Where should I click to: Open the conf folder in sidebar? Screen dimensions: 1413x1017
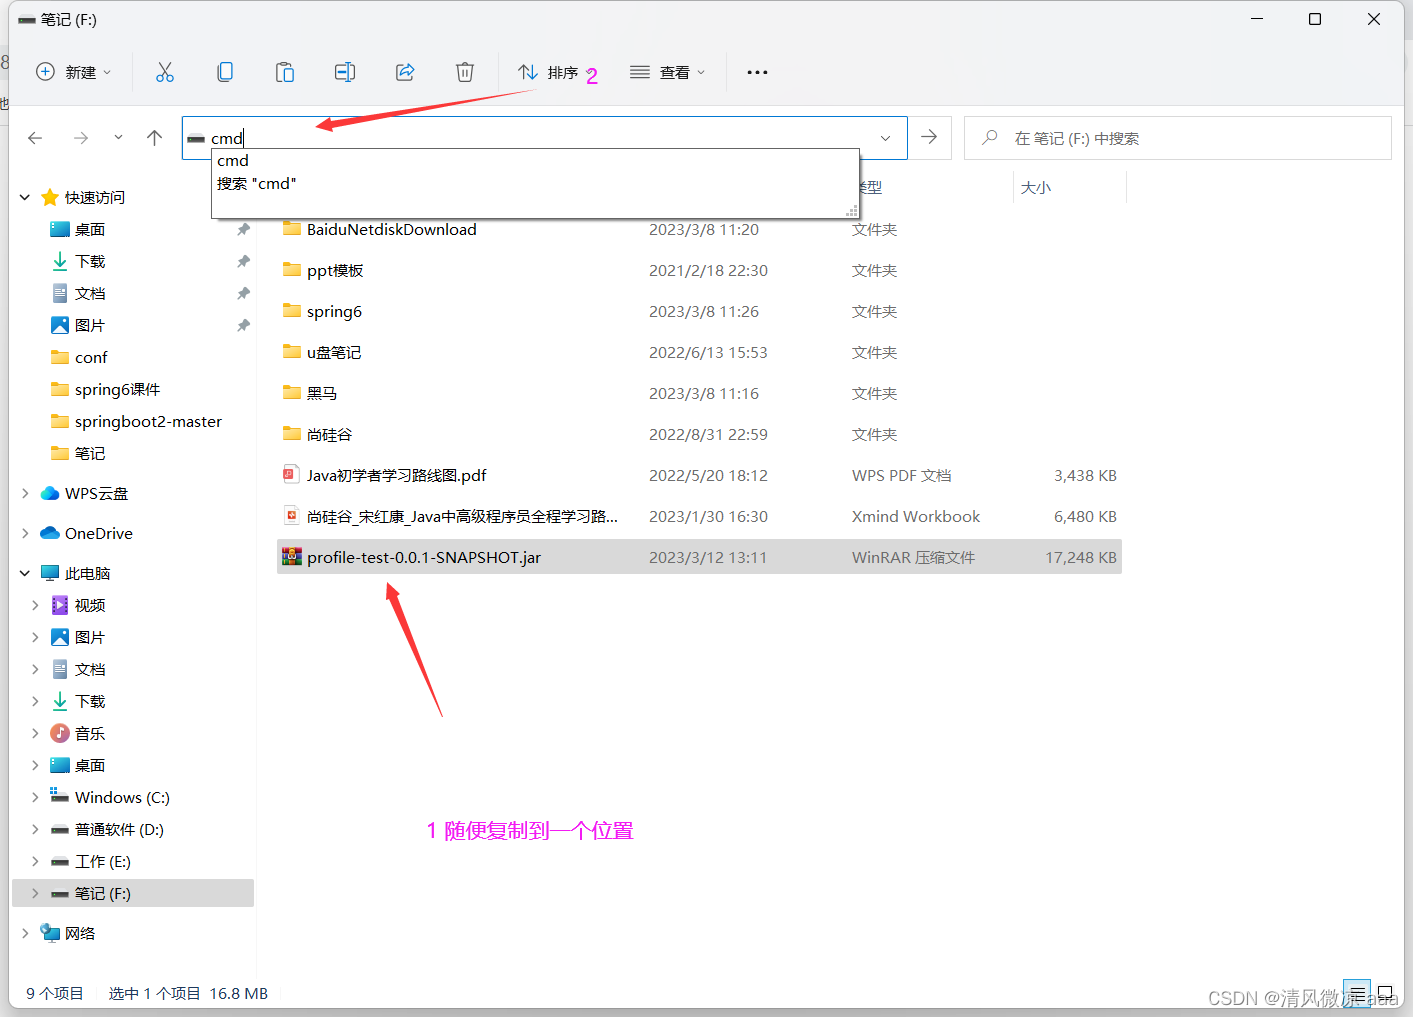pyautogui.click(x=91, y=357)
